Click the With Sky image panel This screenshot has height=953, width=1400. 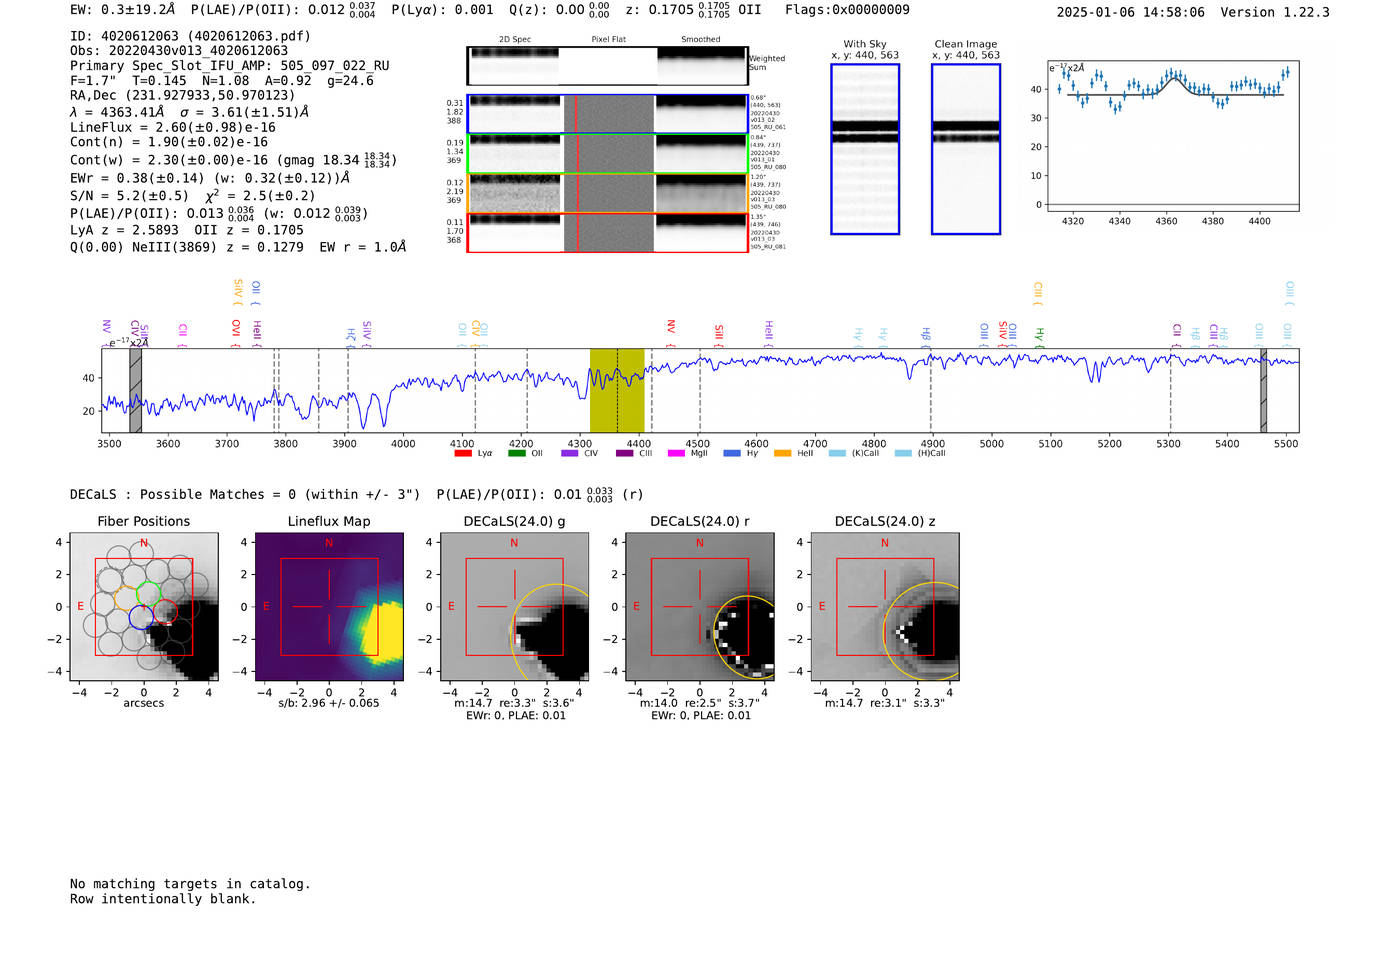[x=865, y=149]
